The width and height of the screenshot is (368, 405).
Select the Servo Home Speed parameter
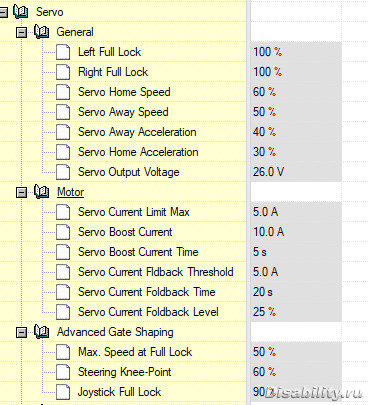point(124,92)
